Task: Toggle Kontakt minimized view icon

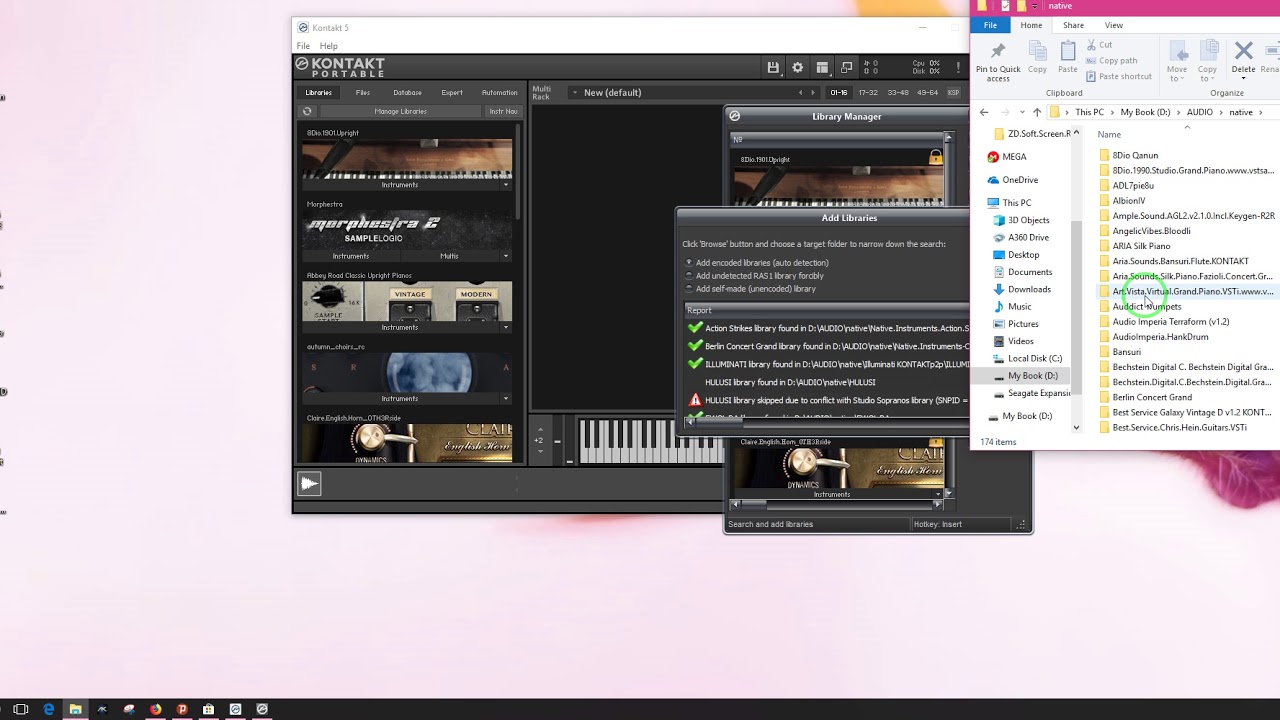Action: click(x=847, y=67)
